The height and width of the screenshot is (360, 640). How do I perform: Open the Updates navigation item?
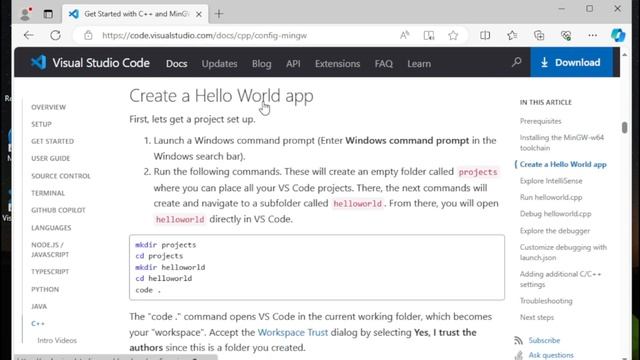tap(219, 64)
